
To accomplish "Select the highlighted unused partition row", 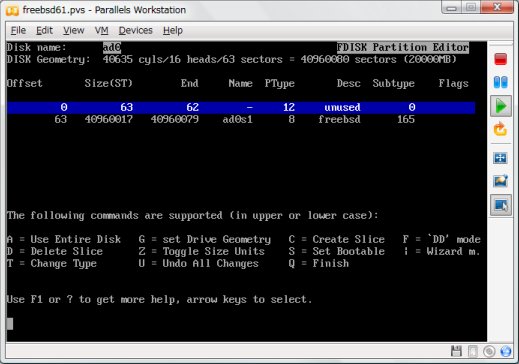I will [241, 107].
